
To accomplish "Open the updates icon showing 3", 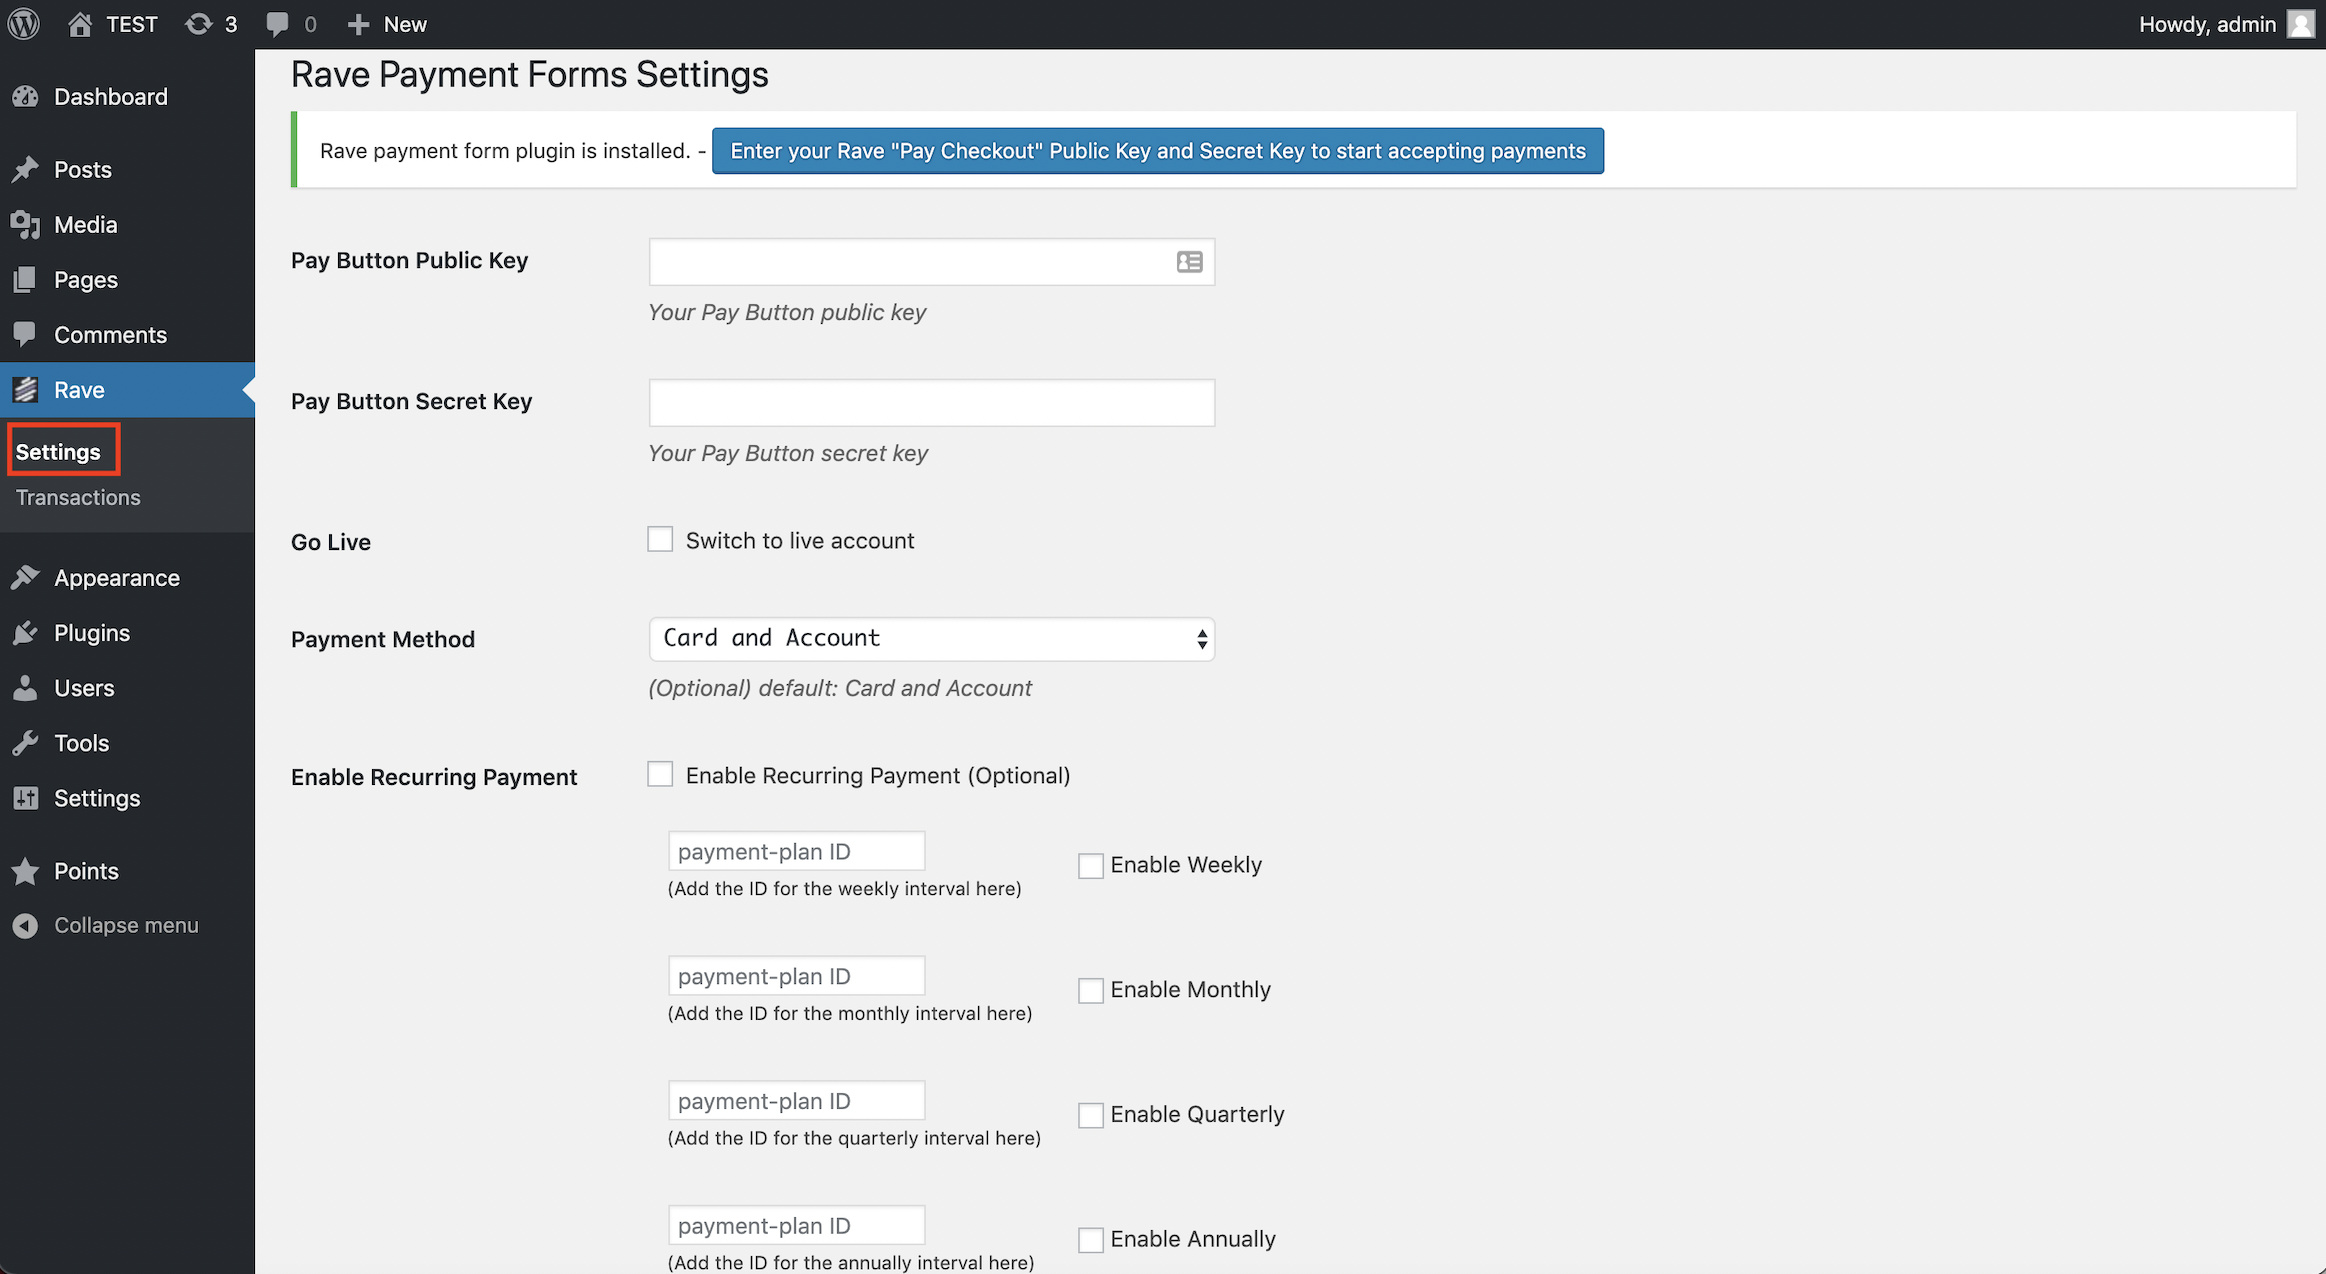I will (x=199, y=24).
